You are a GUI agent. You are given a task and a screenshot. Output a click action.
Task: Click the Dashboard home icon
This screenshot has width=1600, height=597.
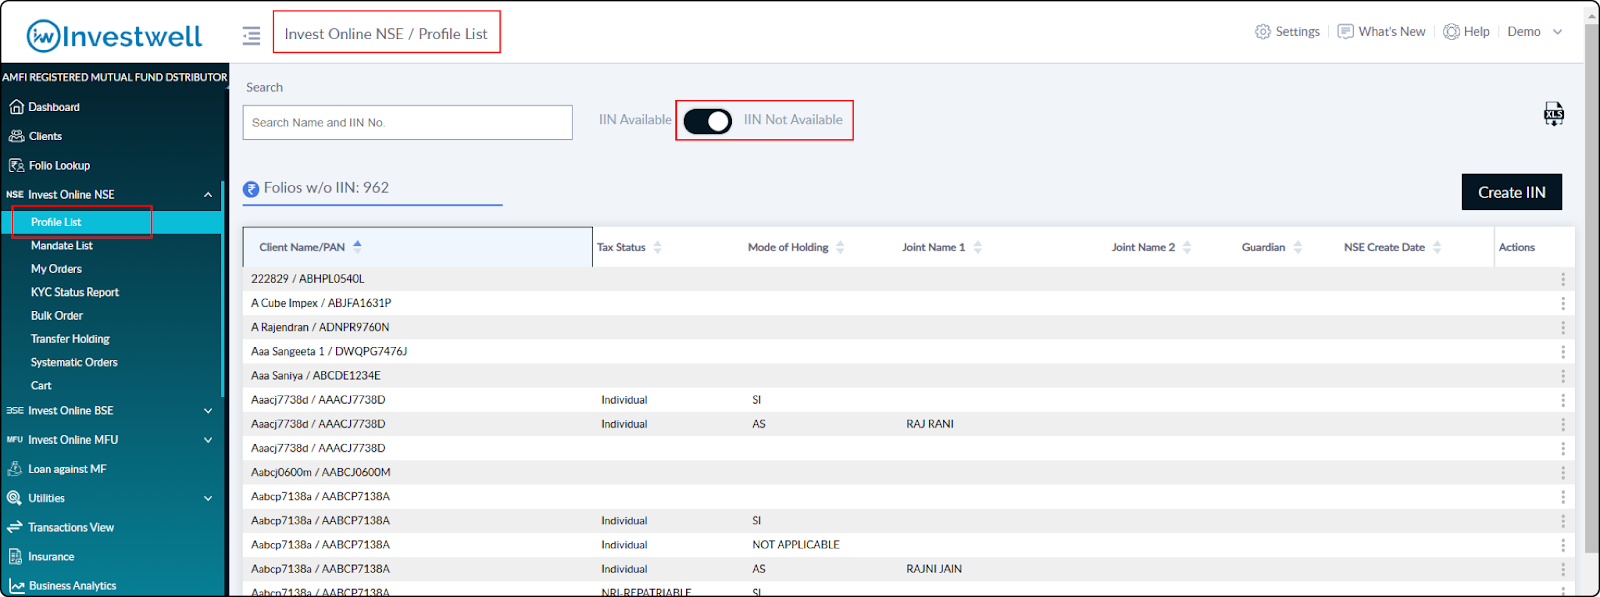coord(16,107)
